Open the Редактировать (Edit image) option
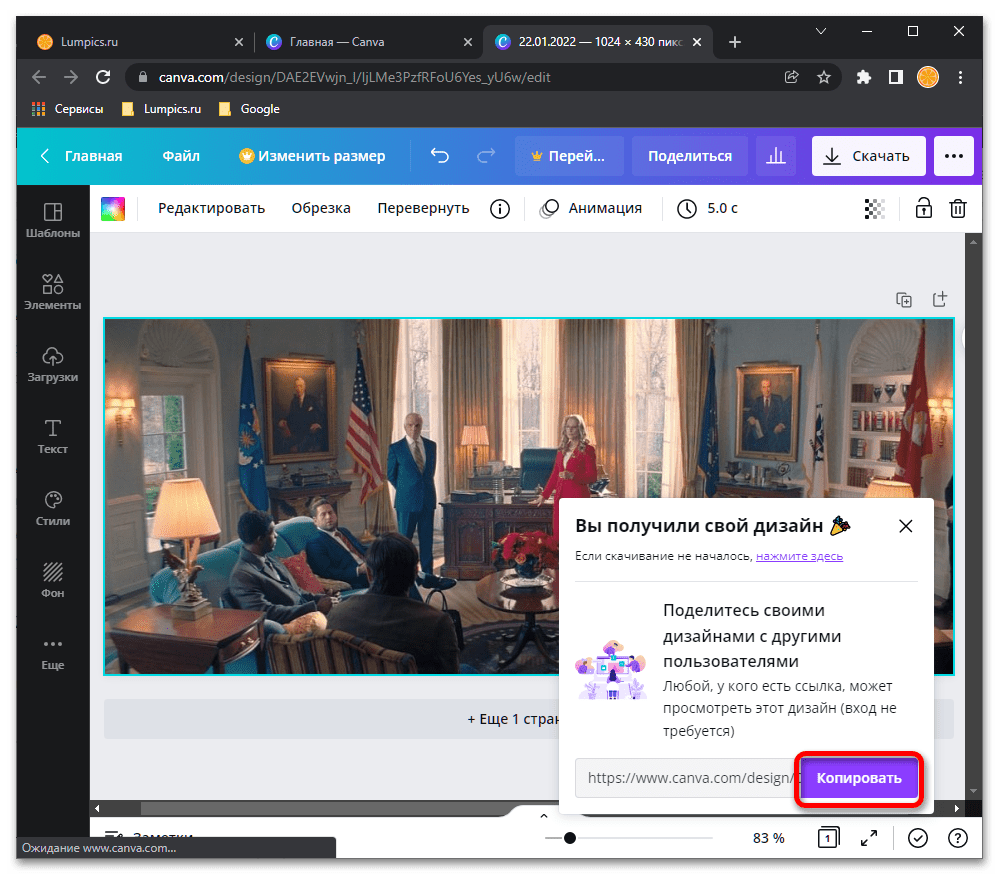The width and height of the screenshot is (999, 875). 212,208
